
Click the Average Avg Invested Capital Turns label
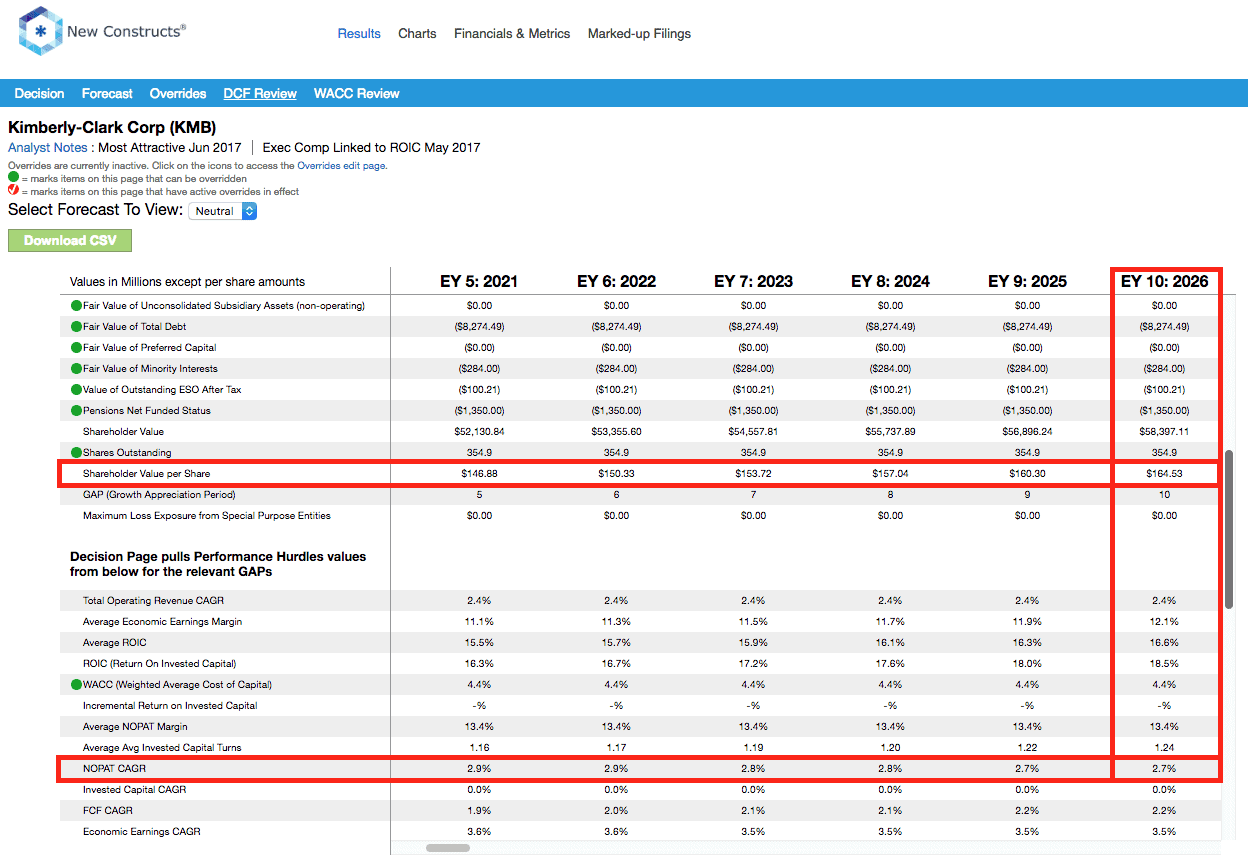pos(162,748)
